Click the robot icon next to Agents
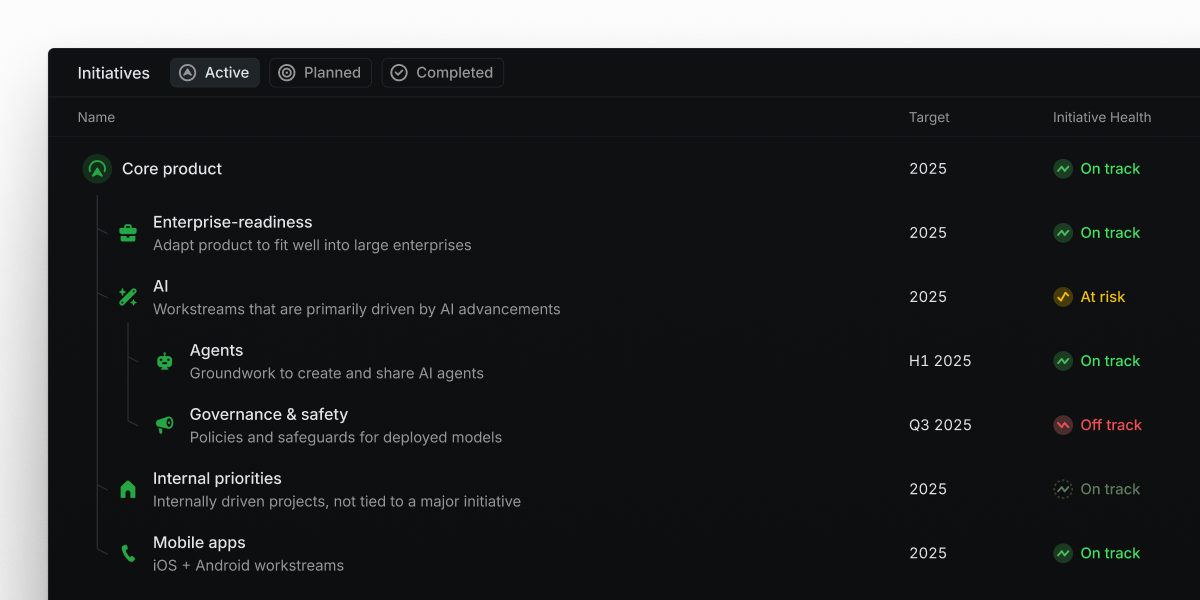The height and width of the screenshot is (600, 1200). [x=164, y=361]
